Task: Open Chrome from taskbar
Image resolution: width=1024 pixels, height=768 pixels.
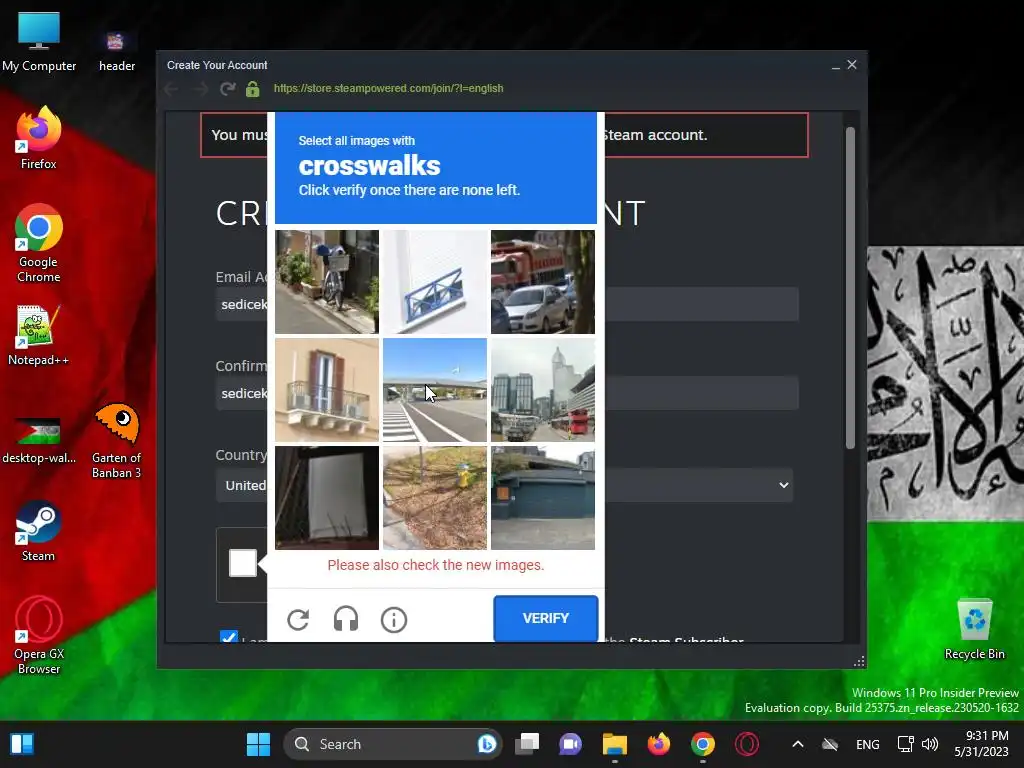Action: [703, 744]
